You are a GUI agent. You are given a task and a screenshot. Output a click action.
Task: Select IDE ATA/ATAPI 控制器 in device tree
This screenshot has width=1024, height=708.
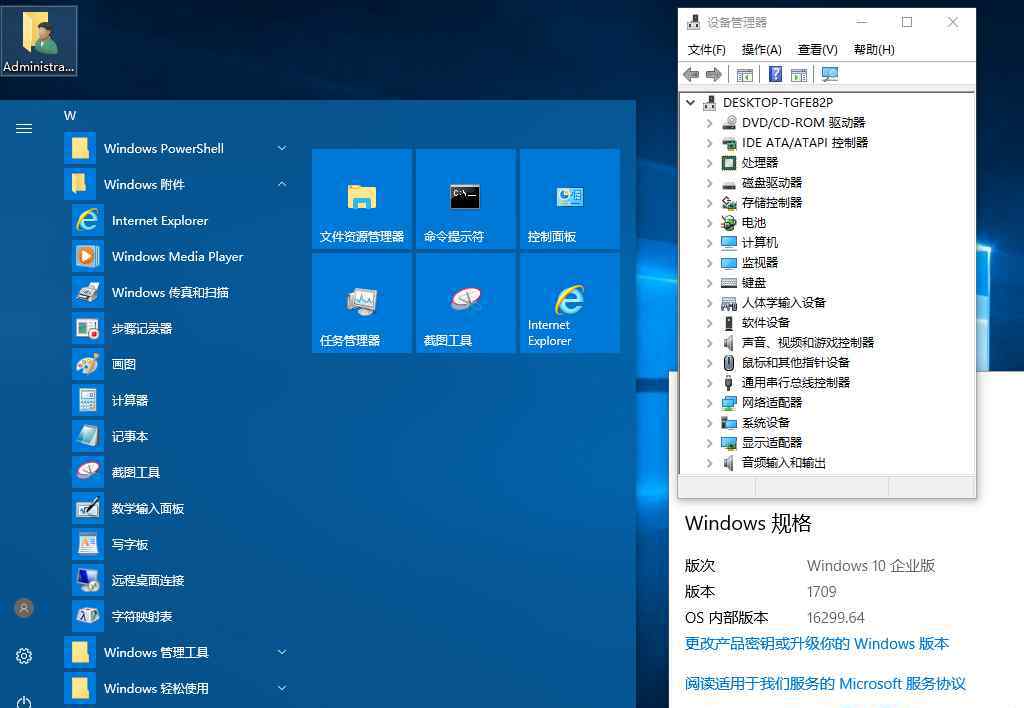805,142
